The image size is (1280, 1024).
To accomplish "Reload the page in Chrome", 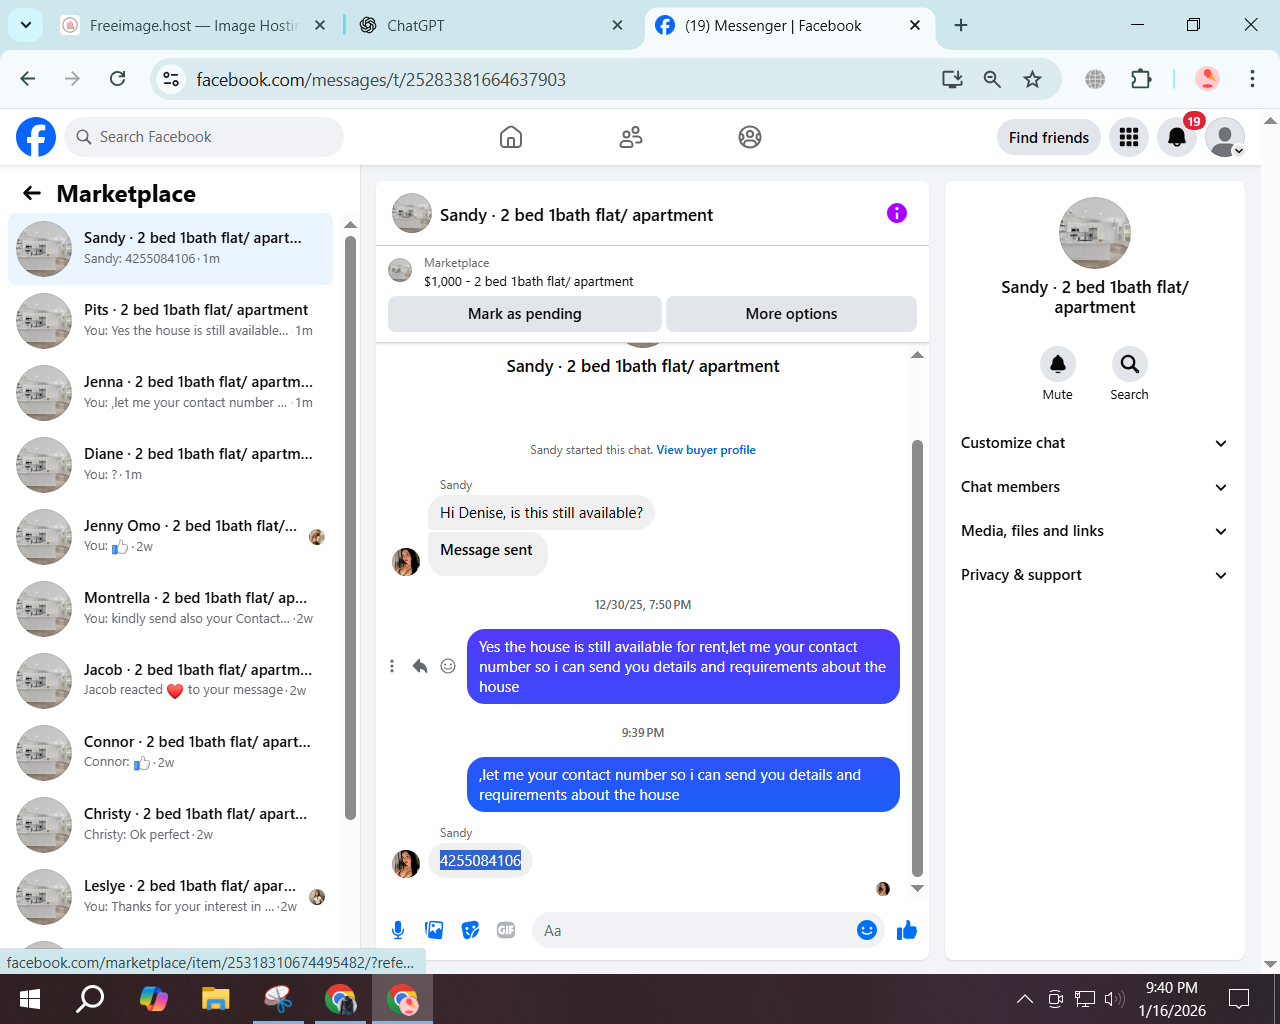I will [118, 79].
